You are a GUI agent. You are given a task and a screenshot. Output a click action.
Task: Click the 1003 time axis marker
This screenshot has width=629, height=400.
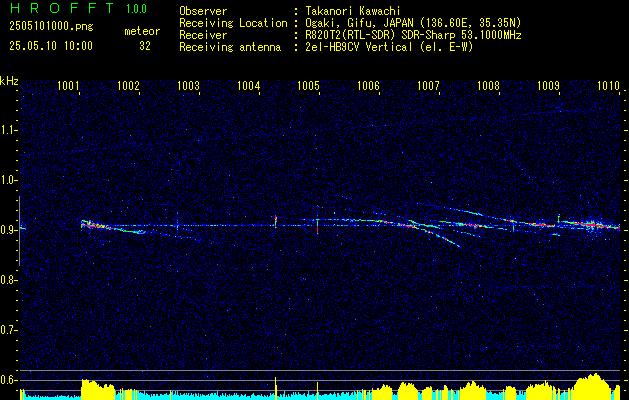pos(188,85)
